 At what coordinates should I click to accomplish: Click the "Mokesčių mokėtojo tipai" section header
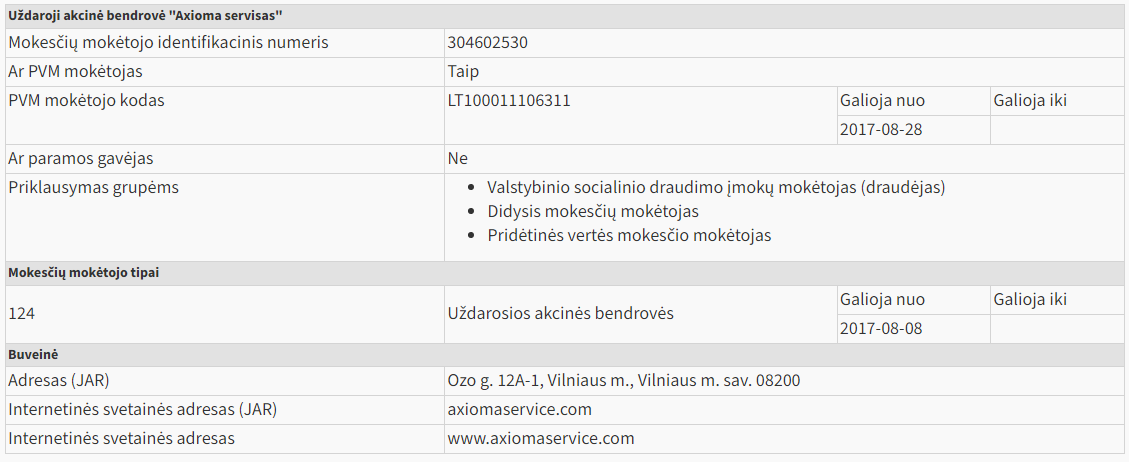(x=84, y=274)
